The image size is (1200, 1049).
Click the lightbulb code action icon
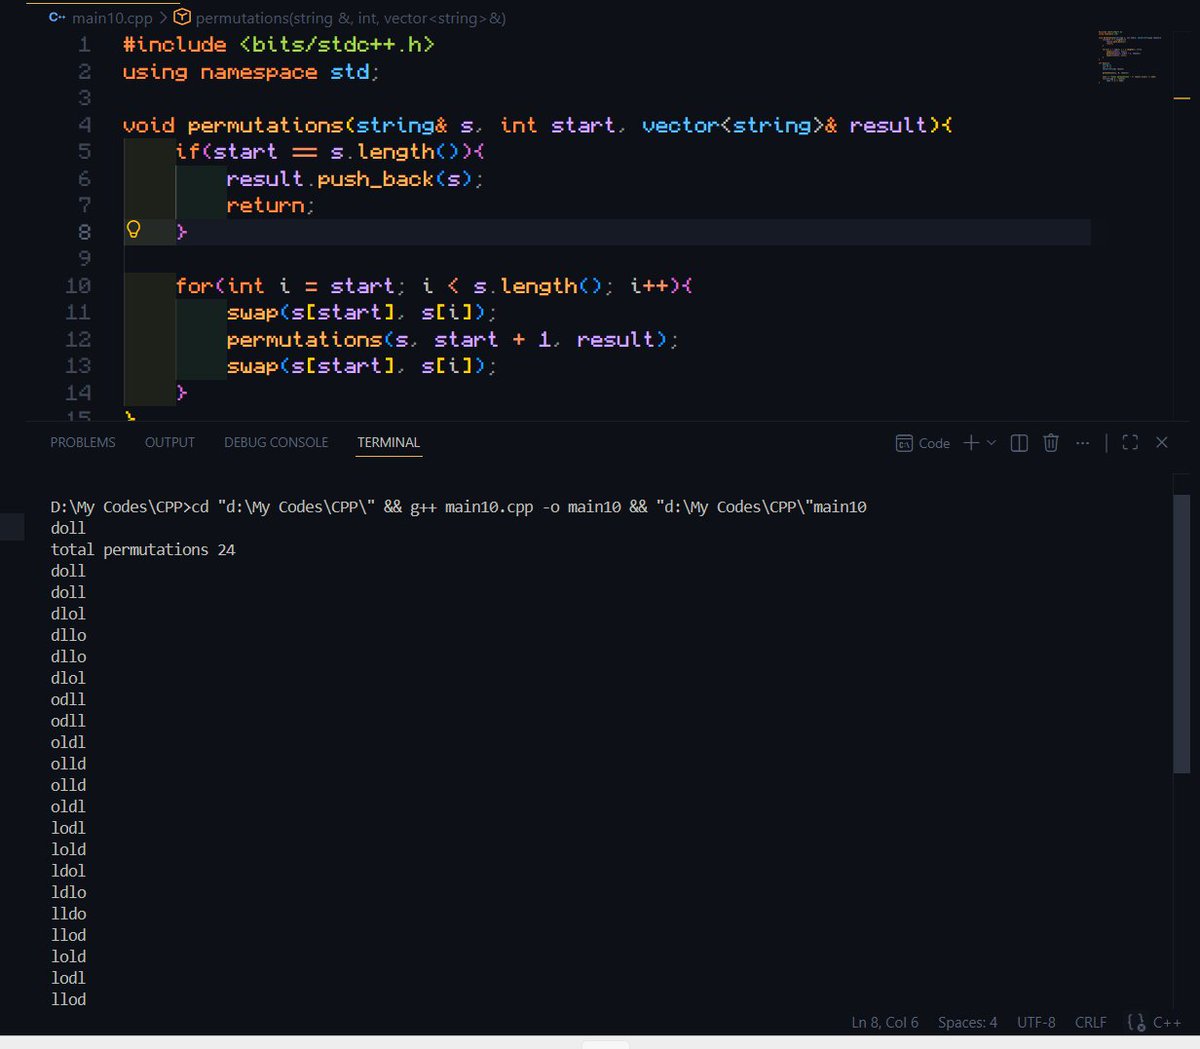pos(133,230)
